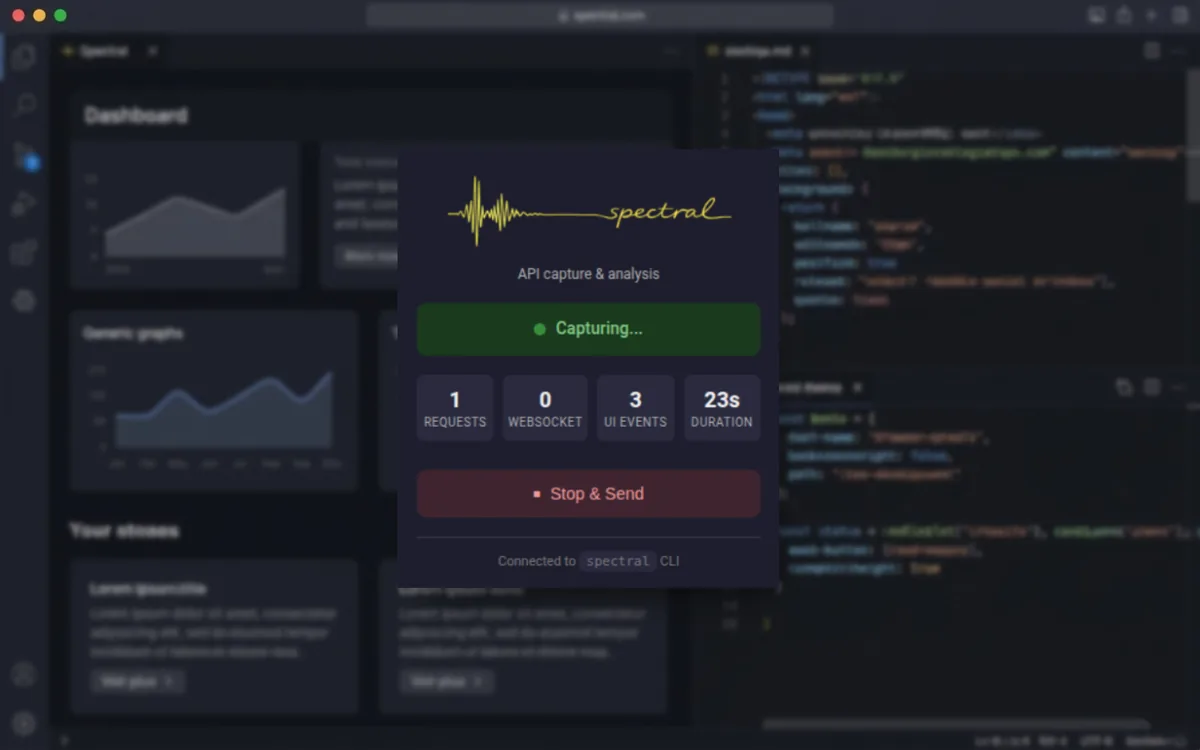
Task: Select the Requests counter showing 1
Action: click(x=455, y=408)
